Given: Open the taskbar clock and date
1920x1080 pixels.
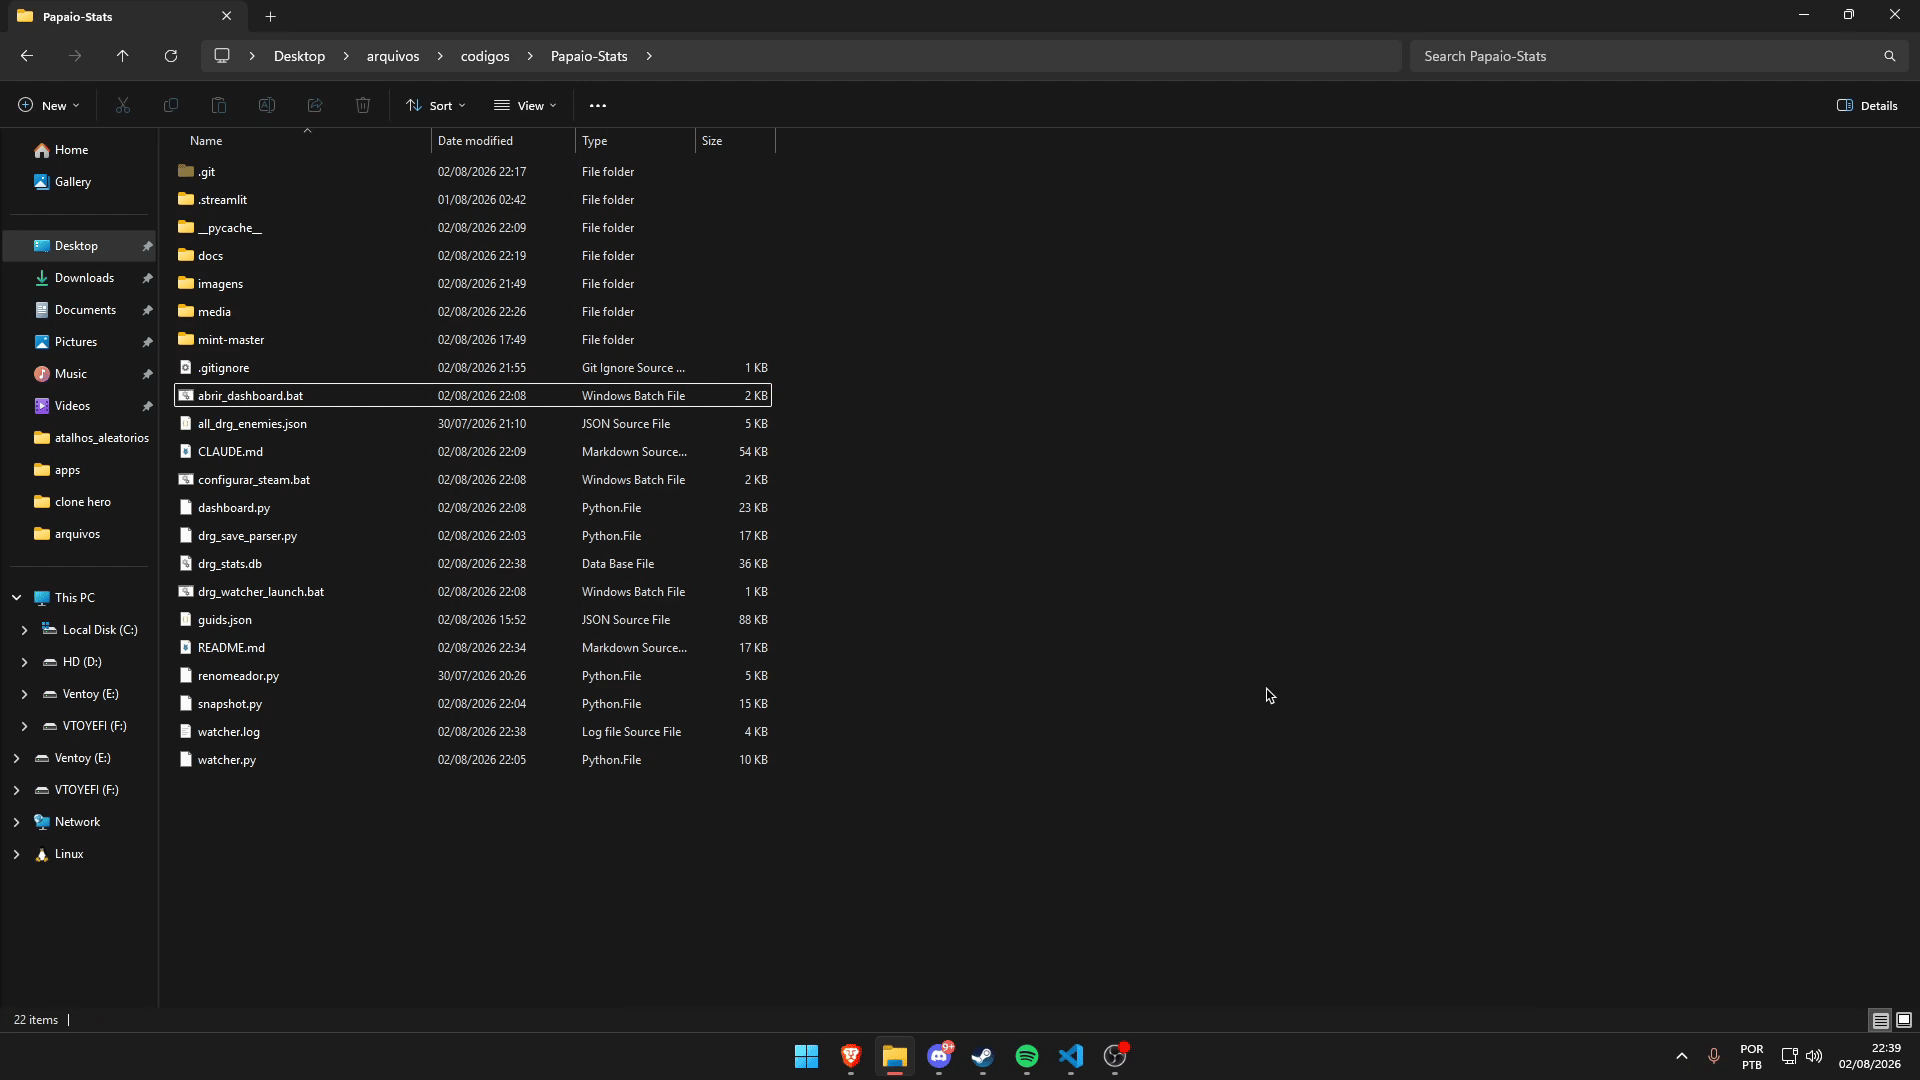Looking at the screenshot, I should click(1869, 1056).
